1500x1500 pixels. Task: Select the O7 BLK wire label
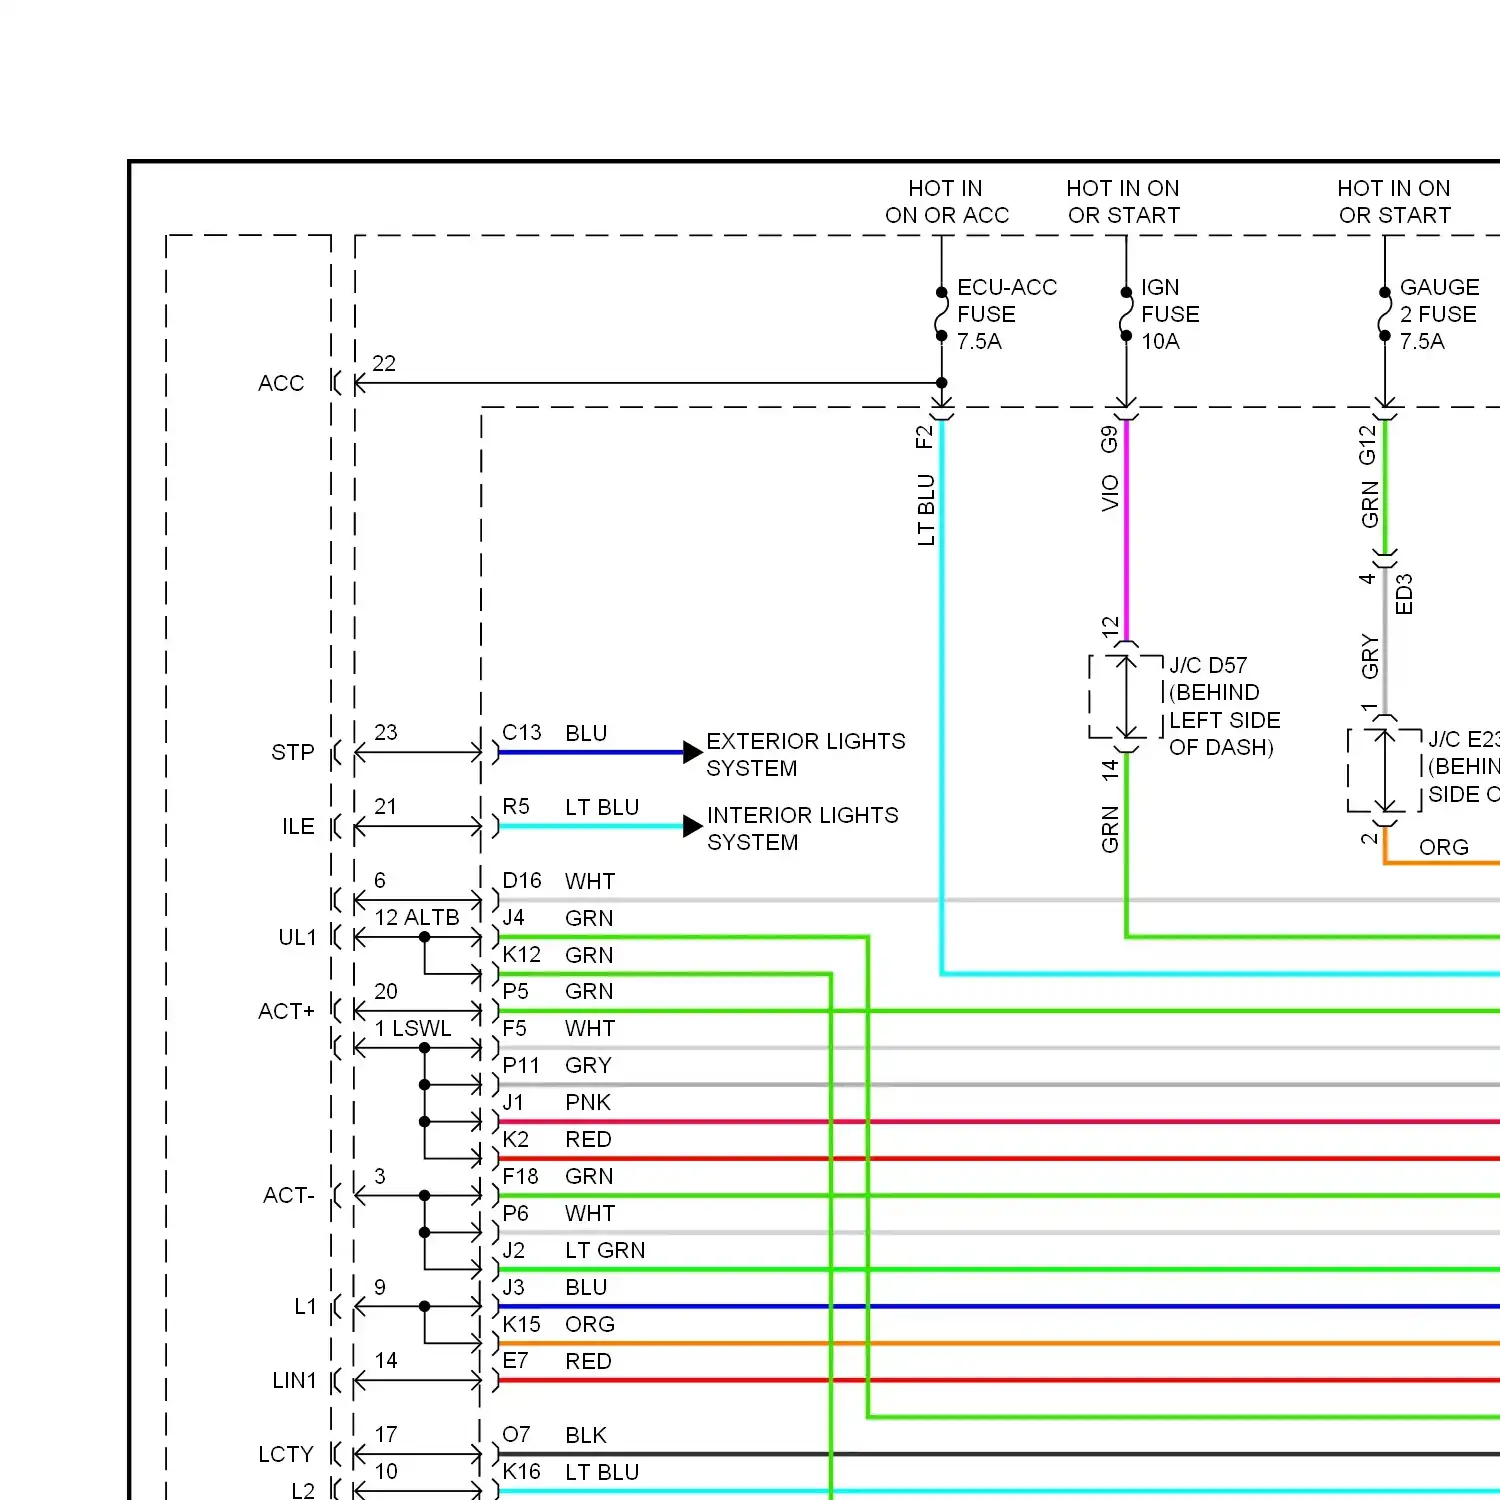click(554, 1435)
